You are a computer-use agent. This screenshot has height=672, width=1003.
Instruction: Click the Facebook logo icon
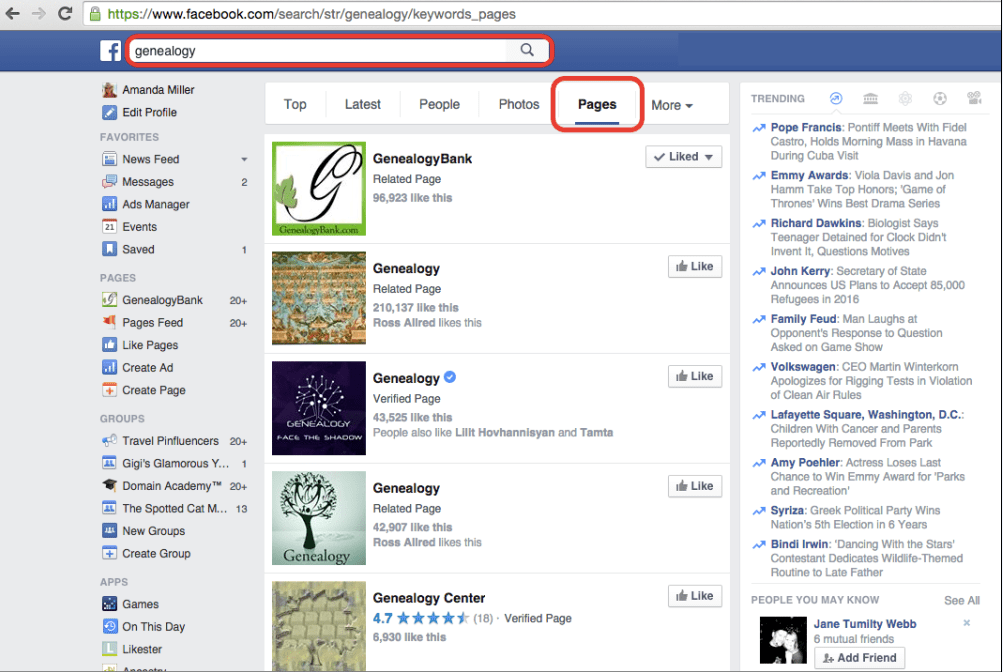coord(110,51)
